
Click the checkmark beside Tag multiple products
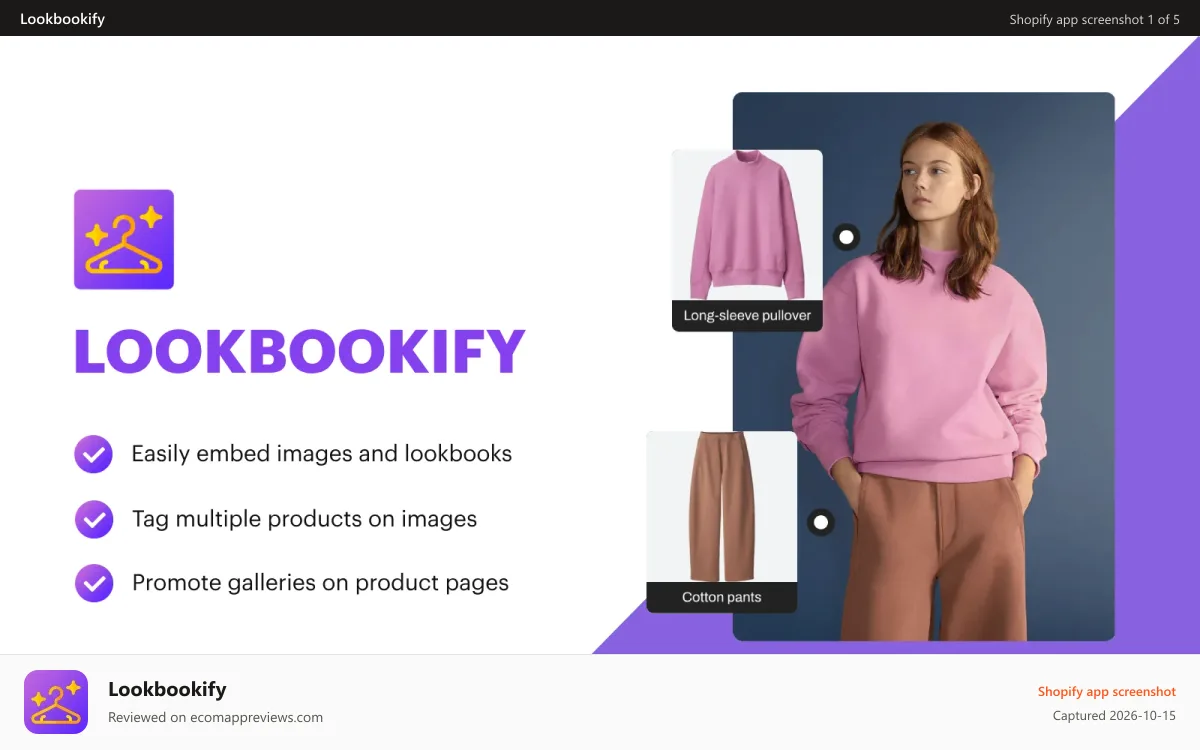click(x=94, y=519)
